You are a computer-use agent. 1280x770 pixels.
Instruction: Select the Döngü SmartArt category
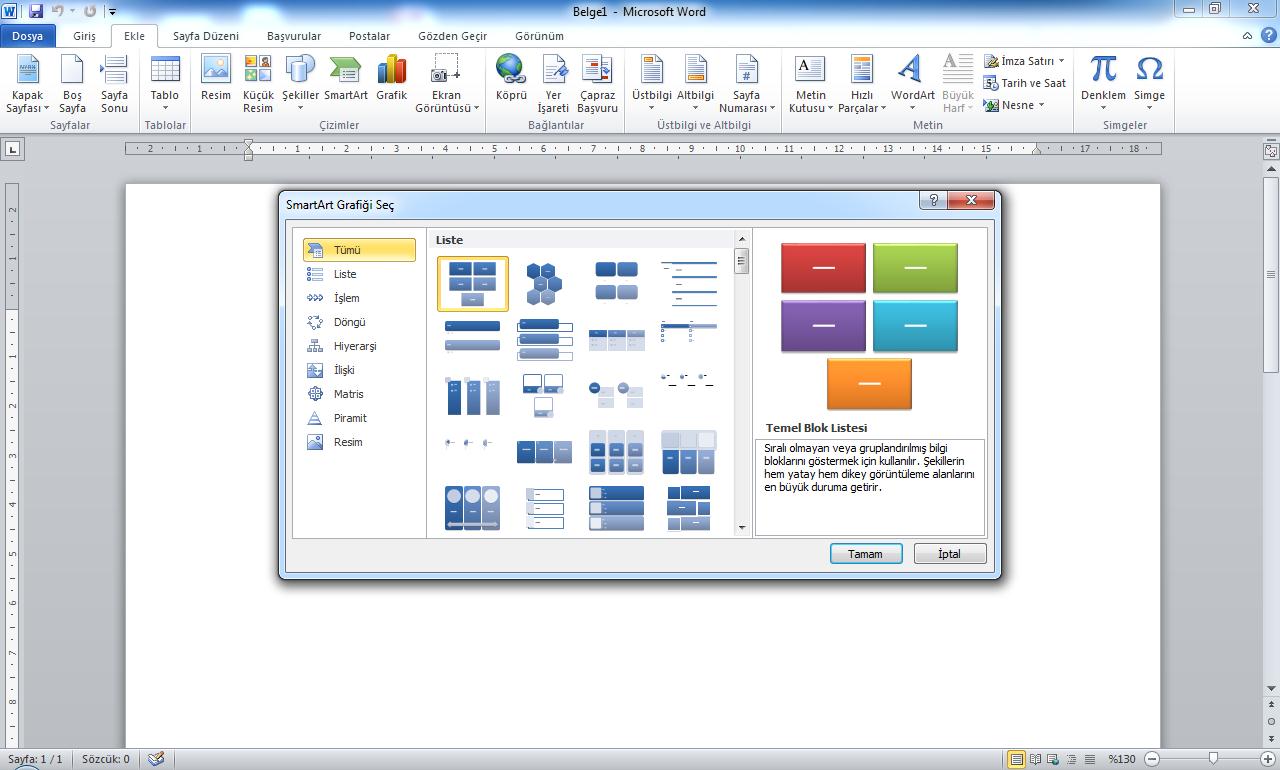click(x=359, y=322)
